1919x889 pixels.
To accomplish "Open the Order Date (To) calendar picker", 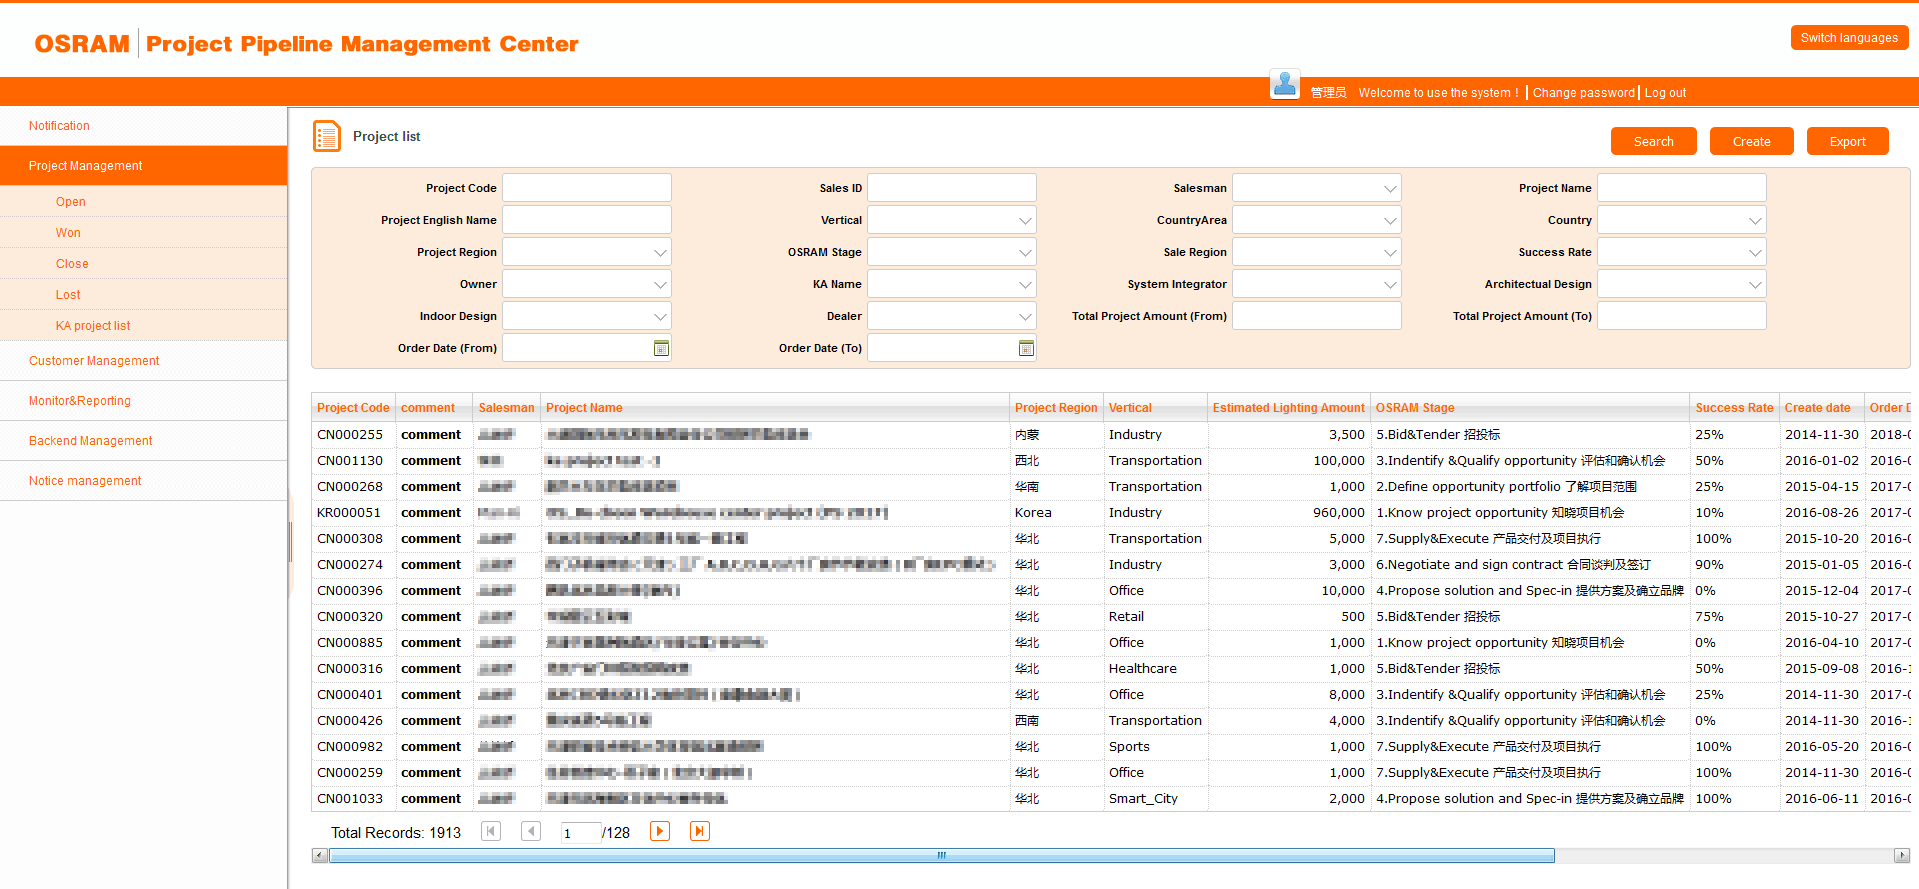I will pyautogui.click(x=1026, y=348).
